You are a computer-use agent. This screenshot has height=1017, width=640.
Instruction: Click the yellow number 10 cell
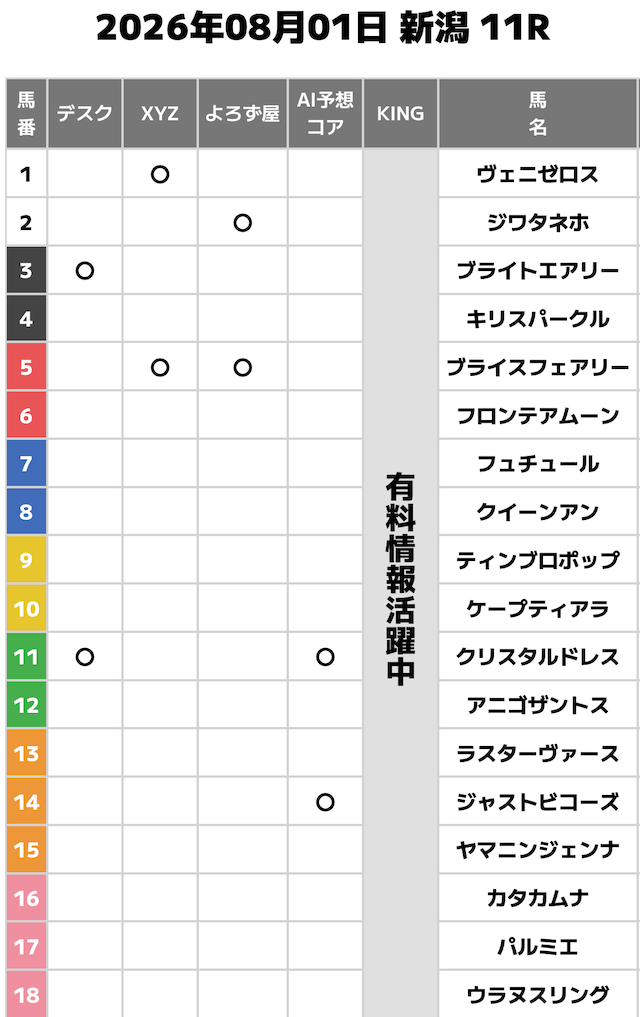point(26,608)
